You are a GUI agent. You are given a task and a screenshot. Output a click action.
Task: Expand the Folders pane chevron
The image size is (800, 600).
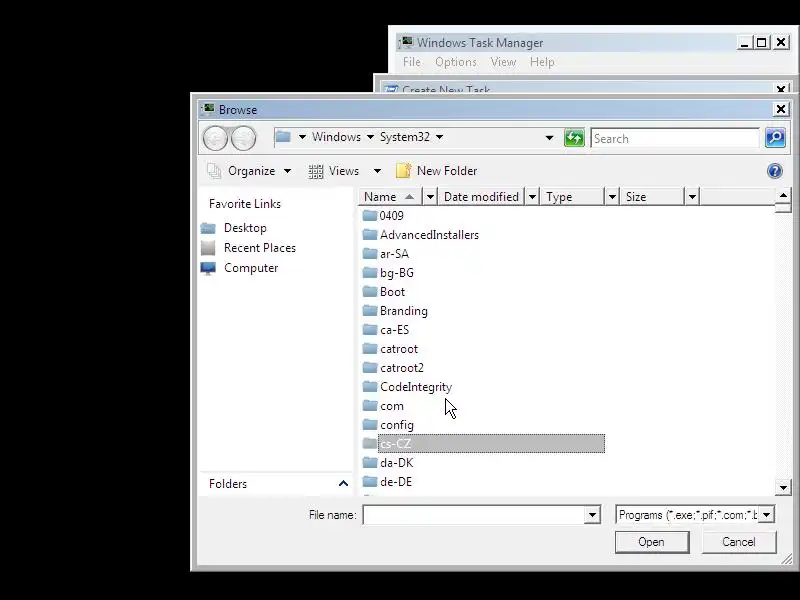(x=343, y=483)
